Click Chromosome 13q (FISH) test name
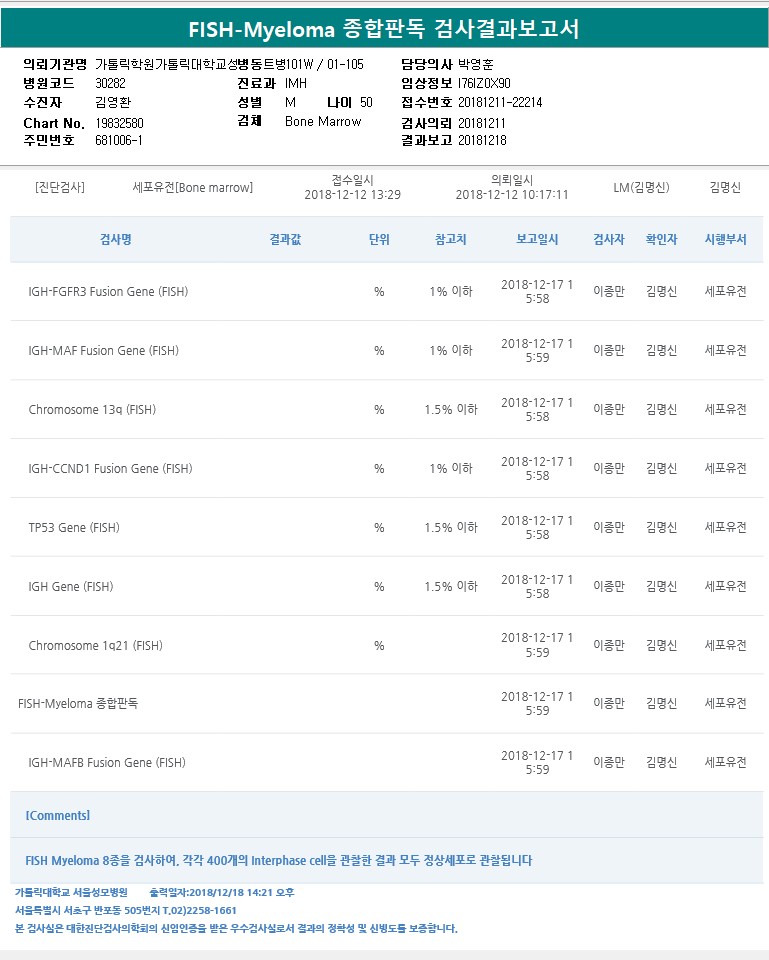This screenshot has width=769, height=960. coord(92,410)
